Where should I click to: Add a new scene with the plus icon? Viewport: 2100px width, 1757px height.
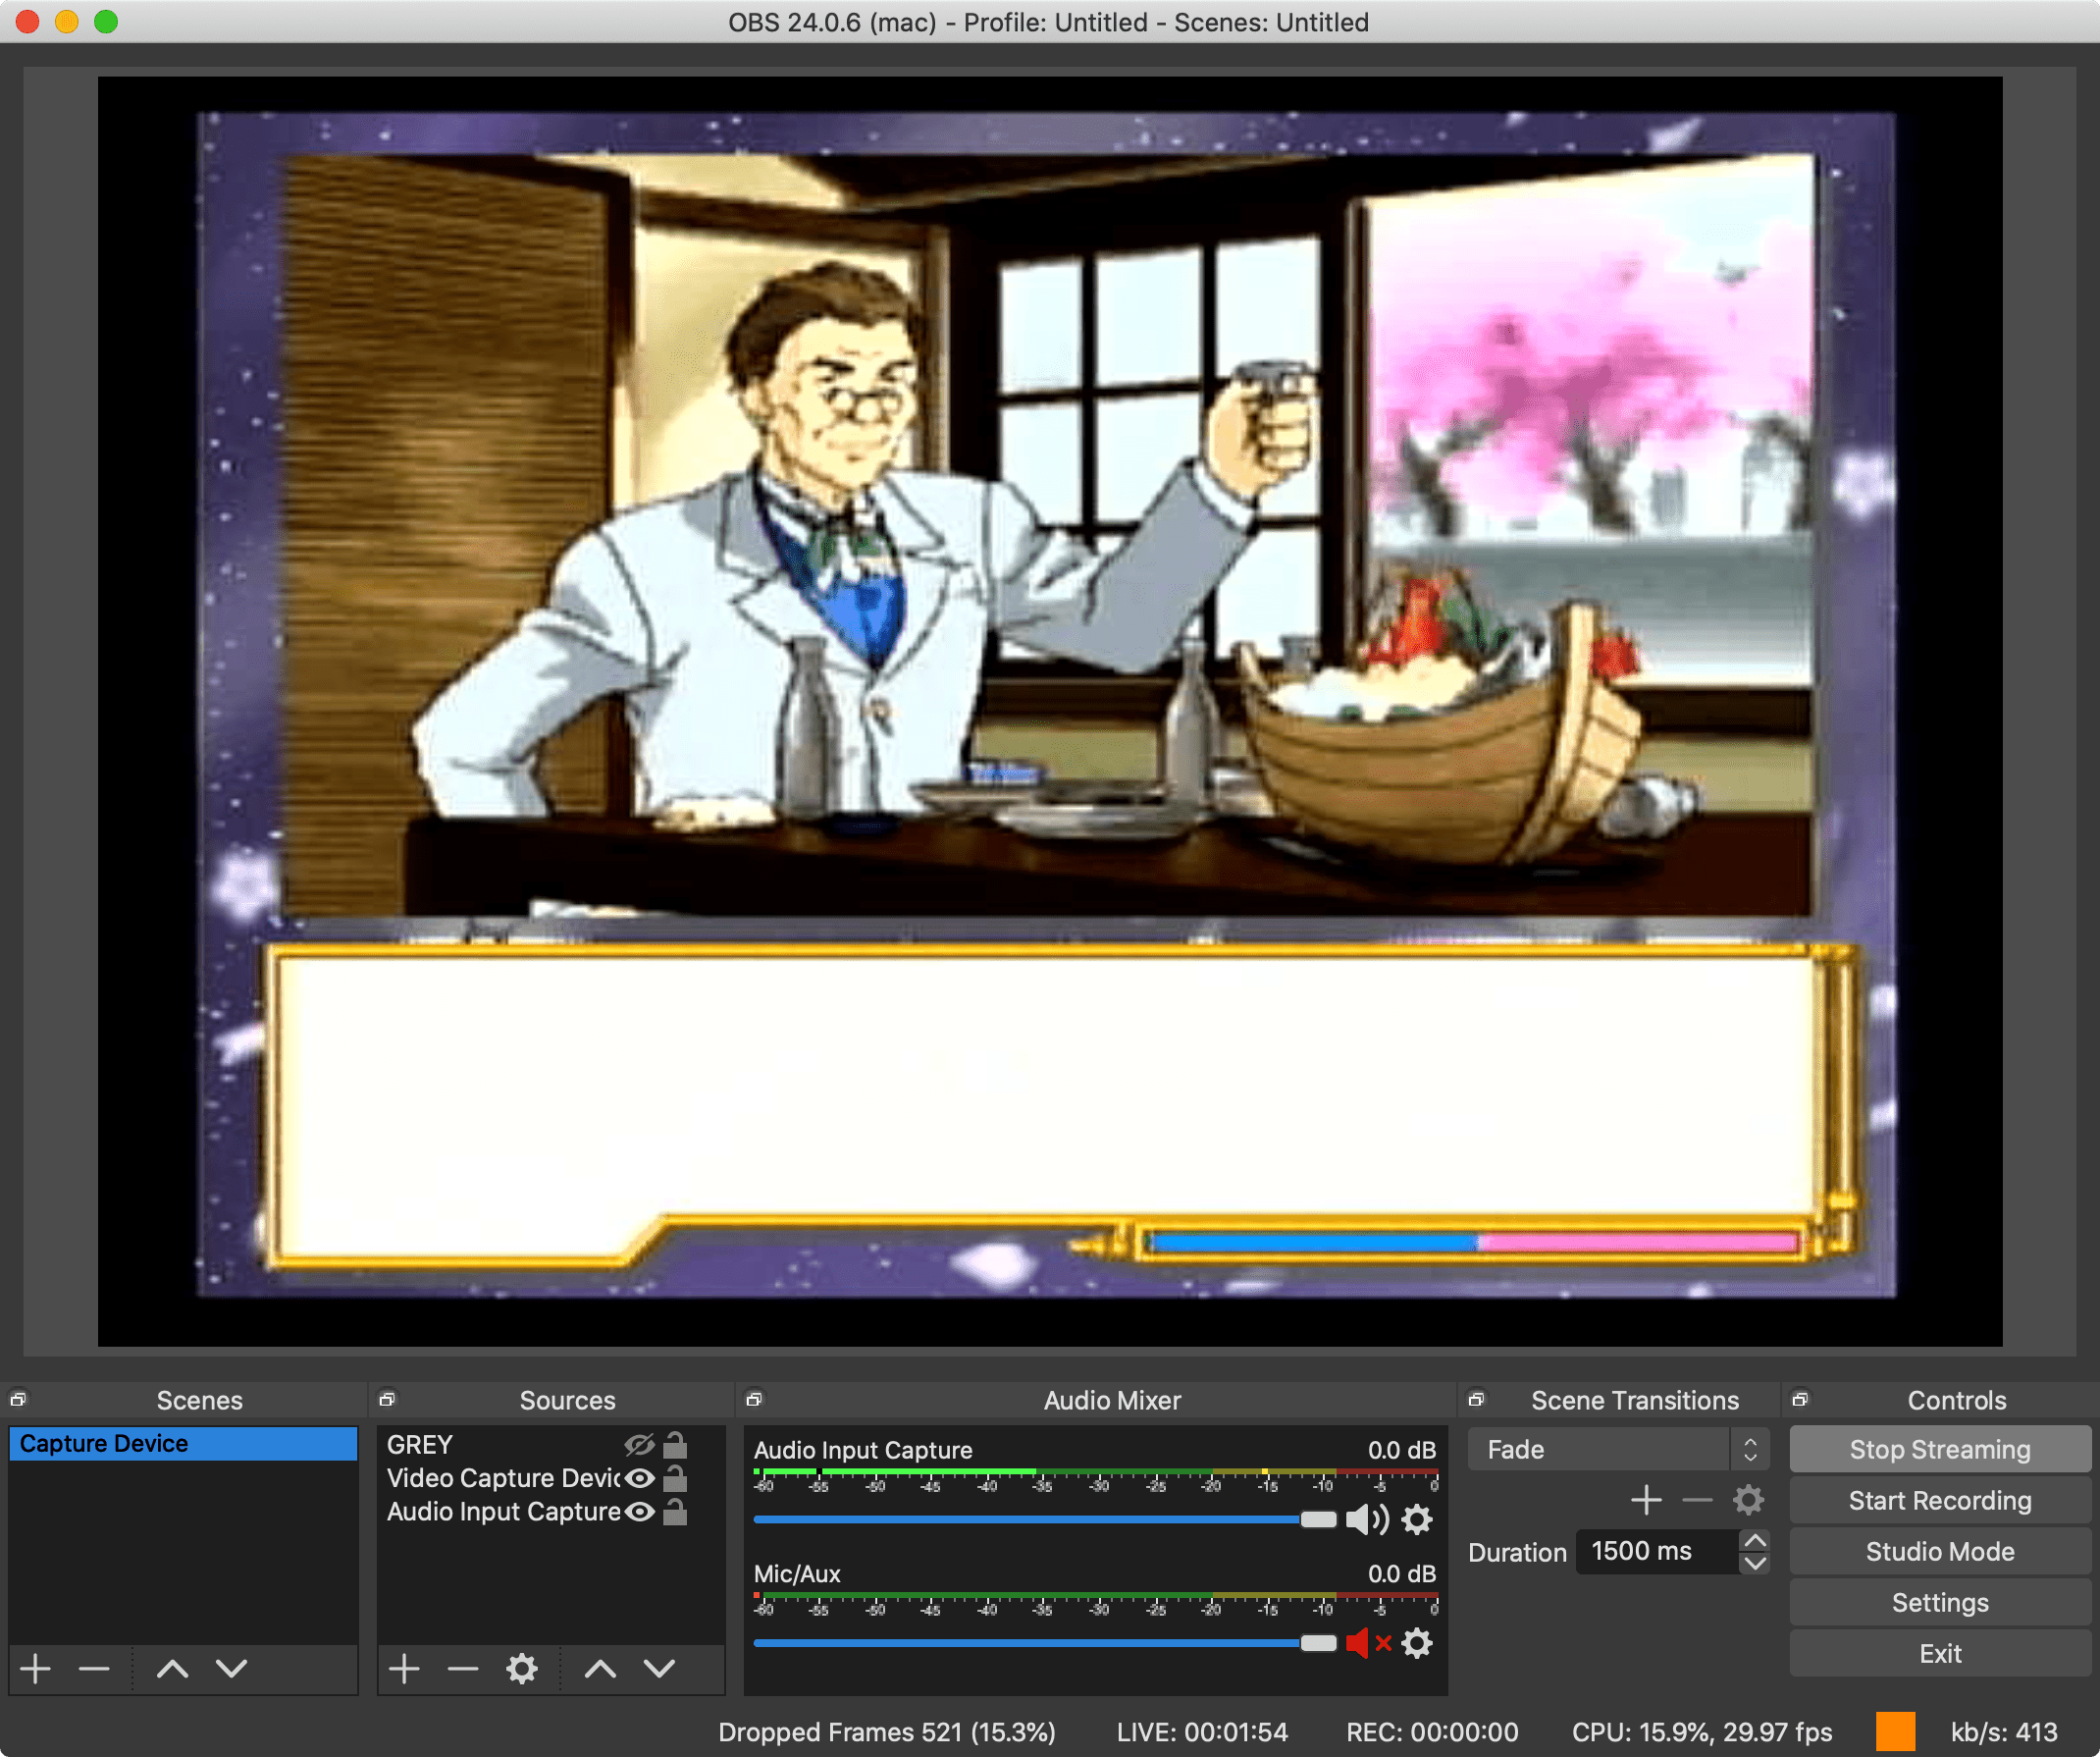tap(35, 1669)
